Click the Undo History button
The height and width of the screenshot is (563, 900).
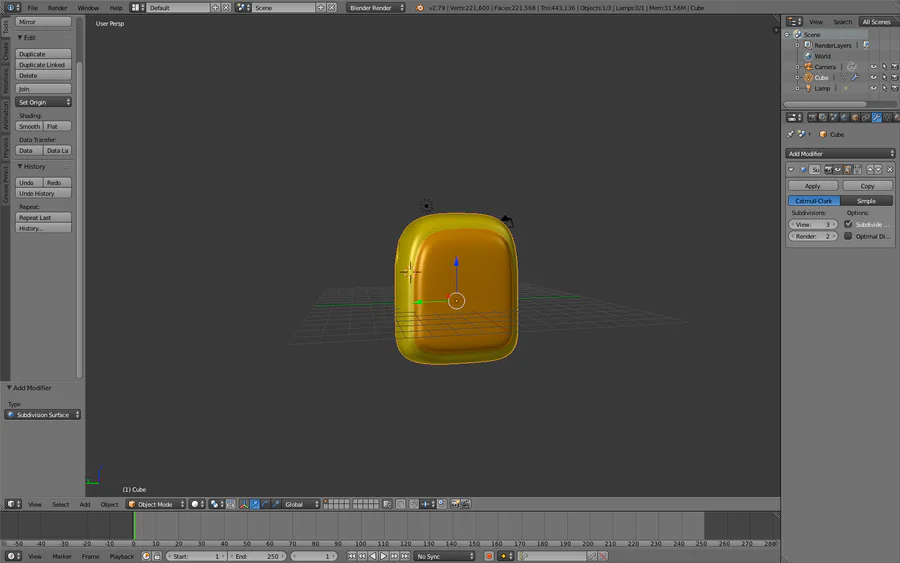click(43, 193)
